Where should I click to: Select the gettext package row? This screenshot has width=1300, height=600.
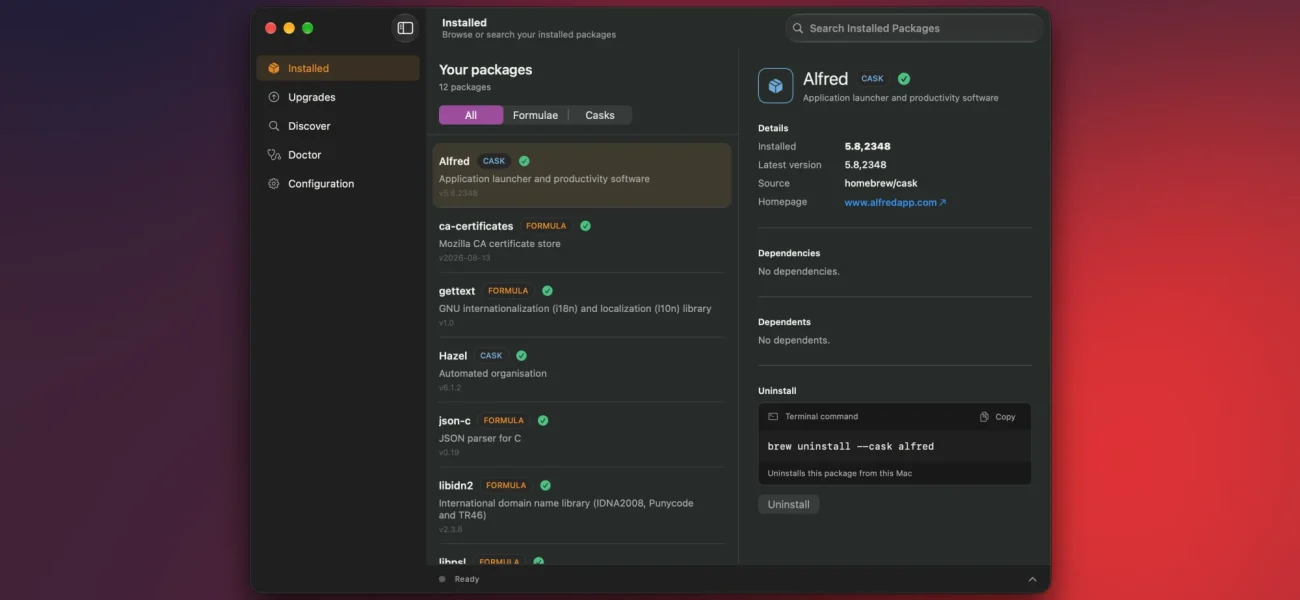pos(582,305)
